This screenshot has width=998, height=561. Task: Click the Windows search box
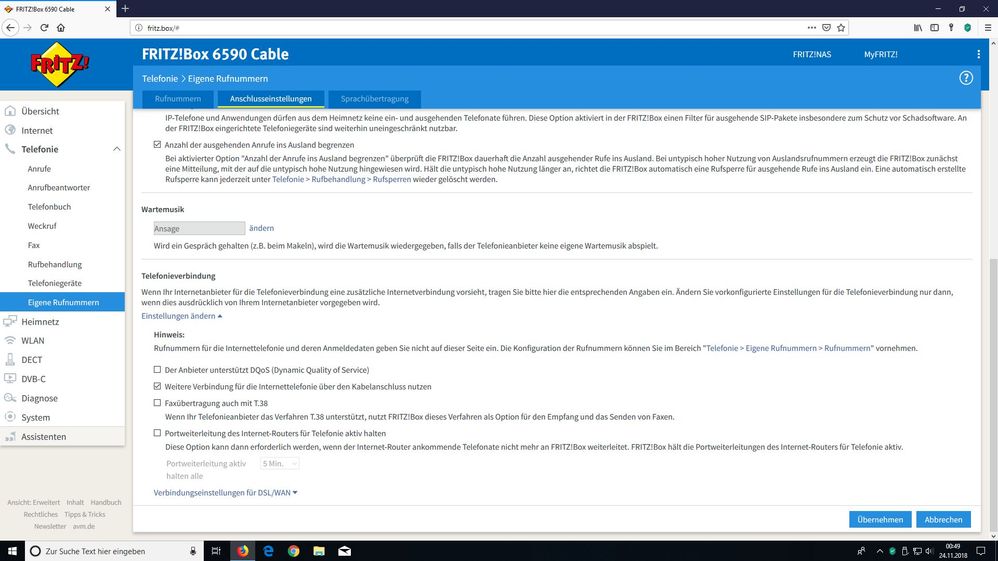pos(115,551)
